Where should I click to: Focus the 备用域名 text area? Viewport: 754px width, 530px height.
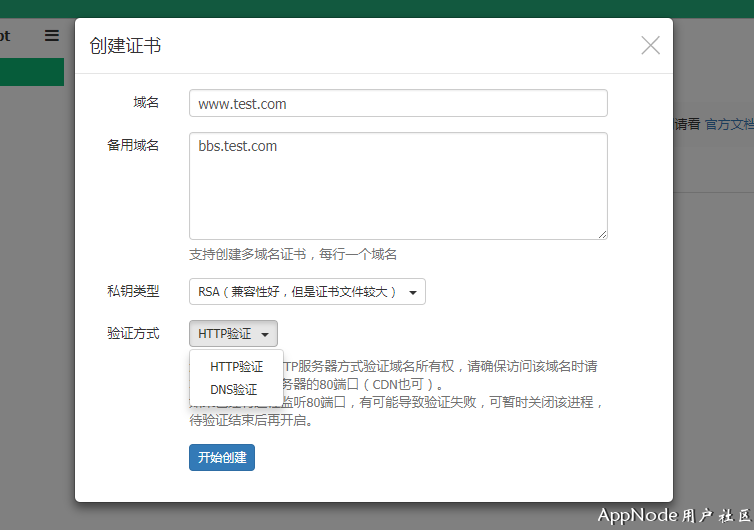[398, 186]
